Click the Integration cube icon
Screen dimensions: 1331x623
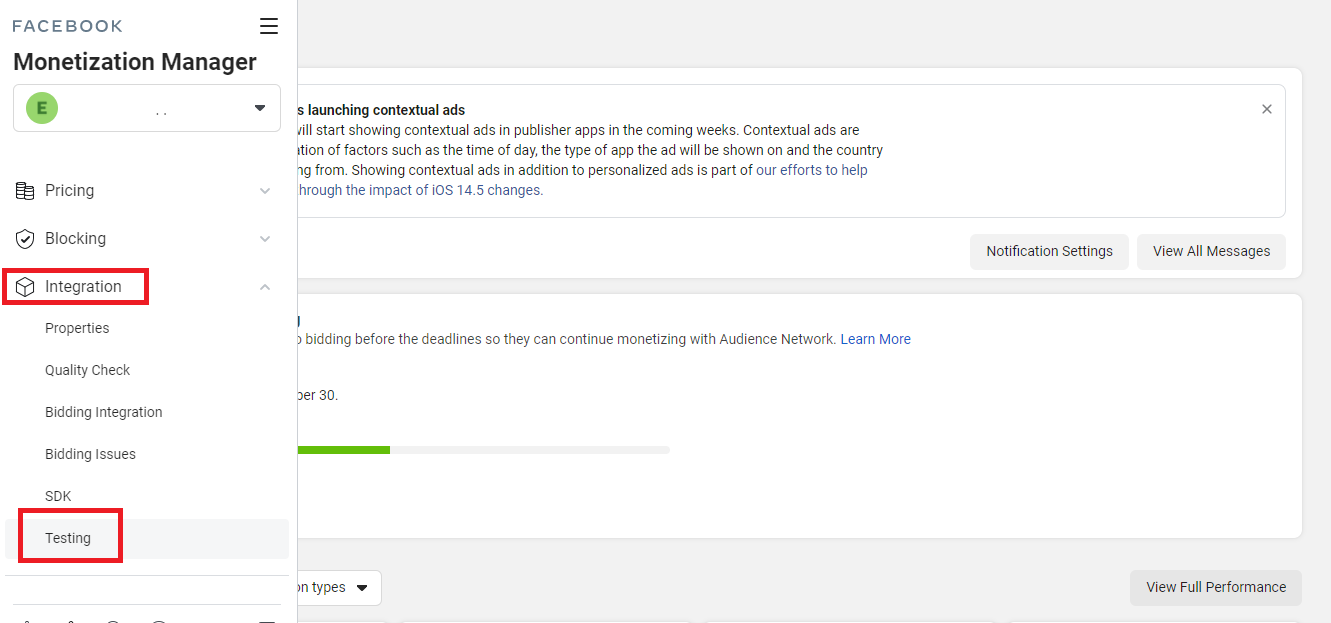(x=25, y=287)
